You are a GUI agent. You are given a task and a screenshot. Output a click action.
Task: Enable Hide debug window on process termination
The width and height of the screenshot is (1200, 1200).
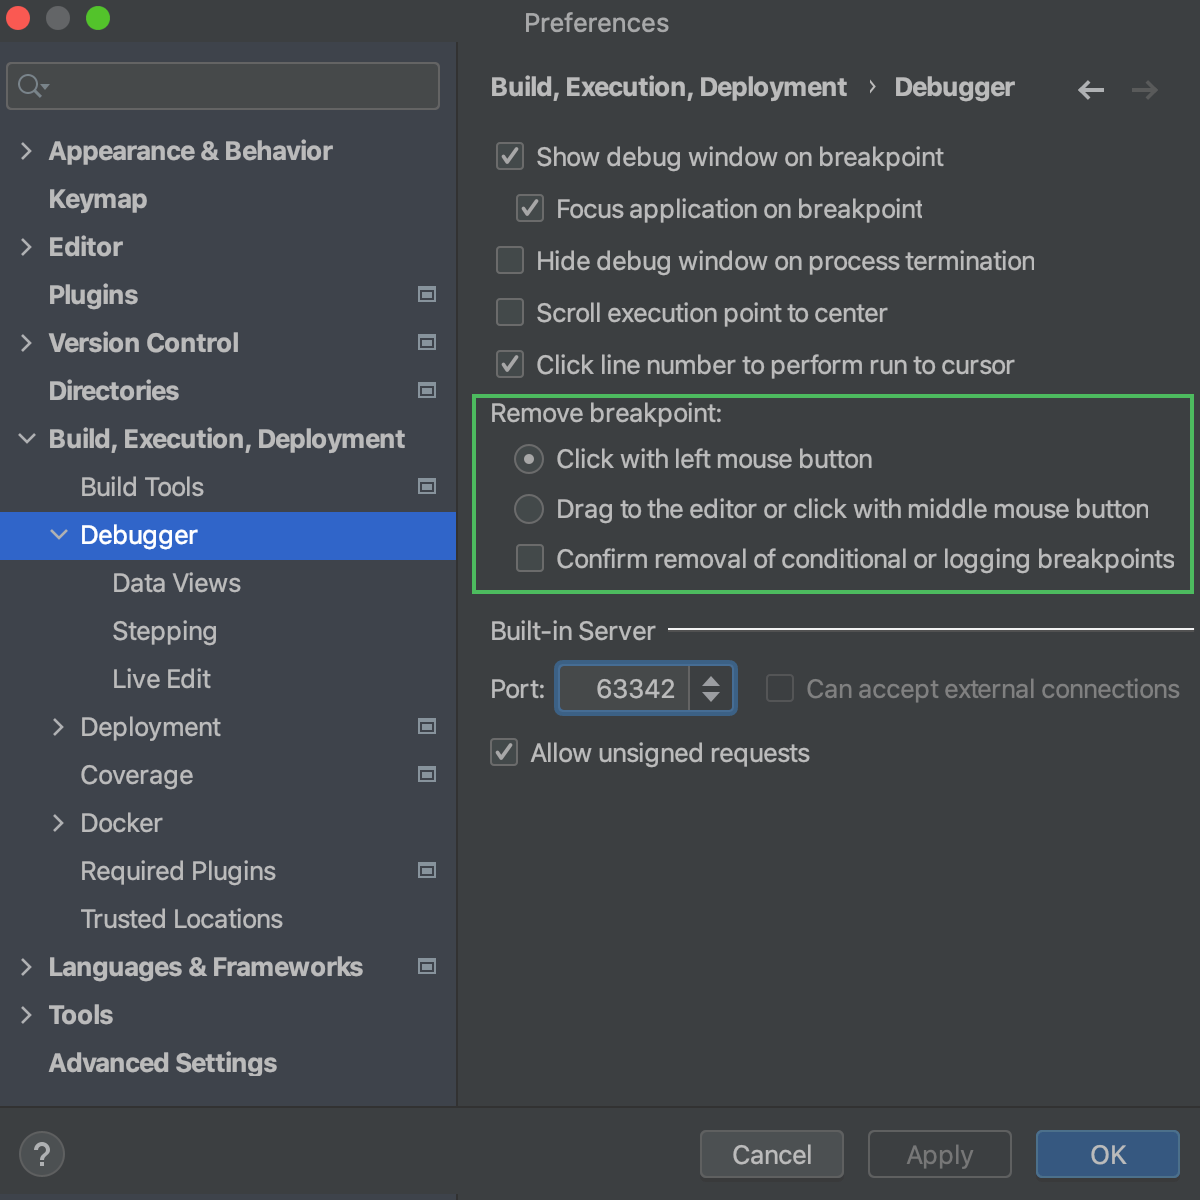point(510,260)
